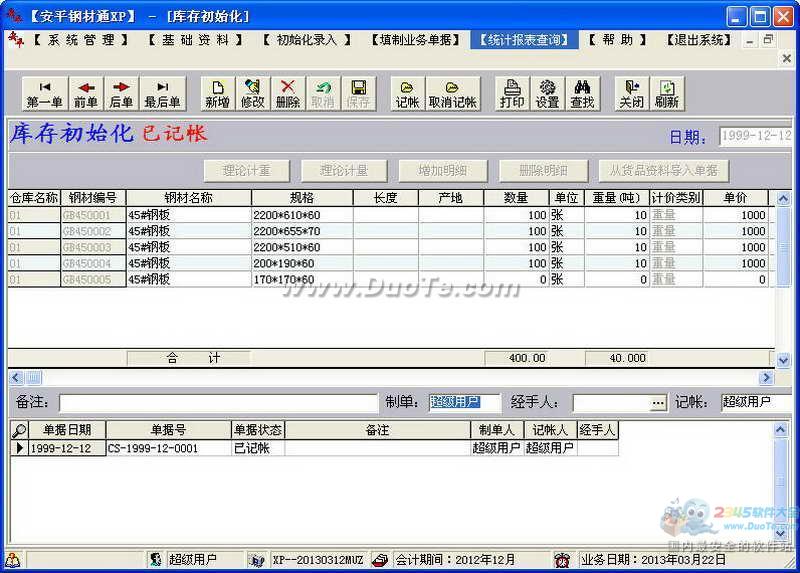The image size is (800, 573).
Task: Click the 重量(吨) column header
Action: 616,198
